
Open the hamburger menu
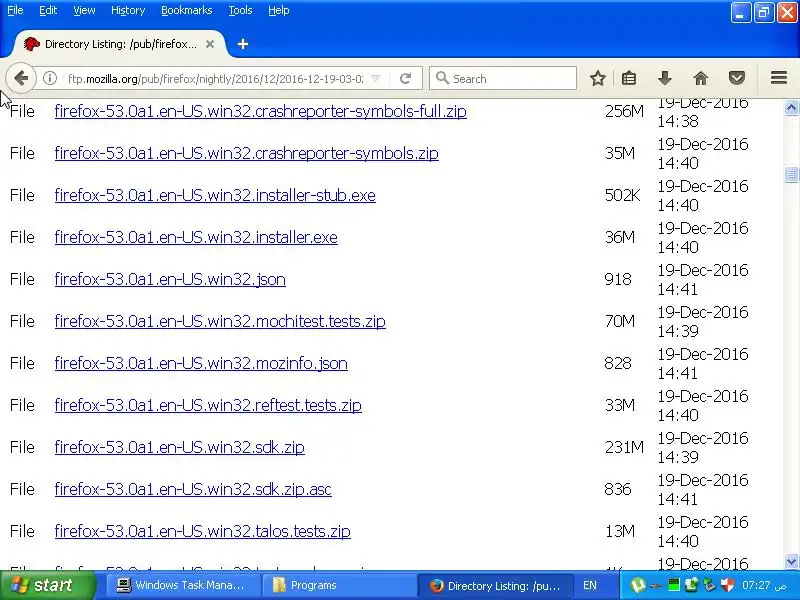click(779, 78)
